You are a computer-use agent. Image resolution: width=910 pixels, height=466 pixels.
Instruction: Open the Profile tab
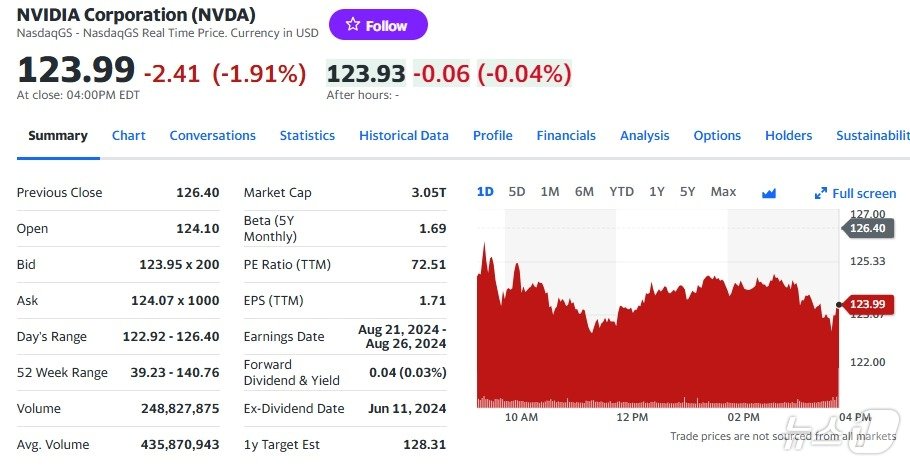493,136
